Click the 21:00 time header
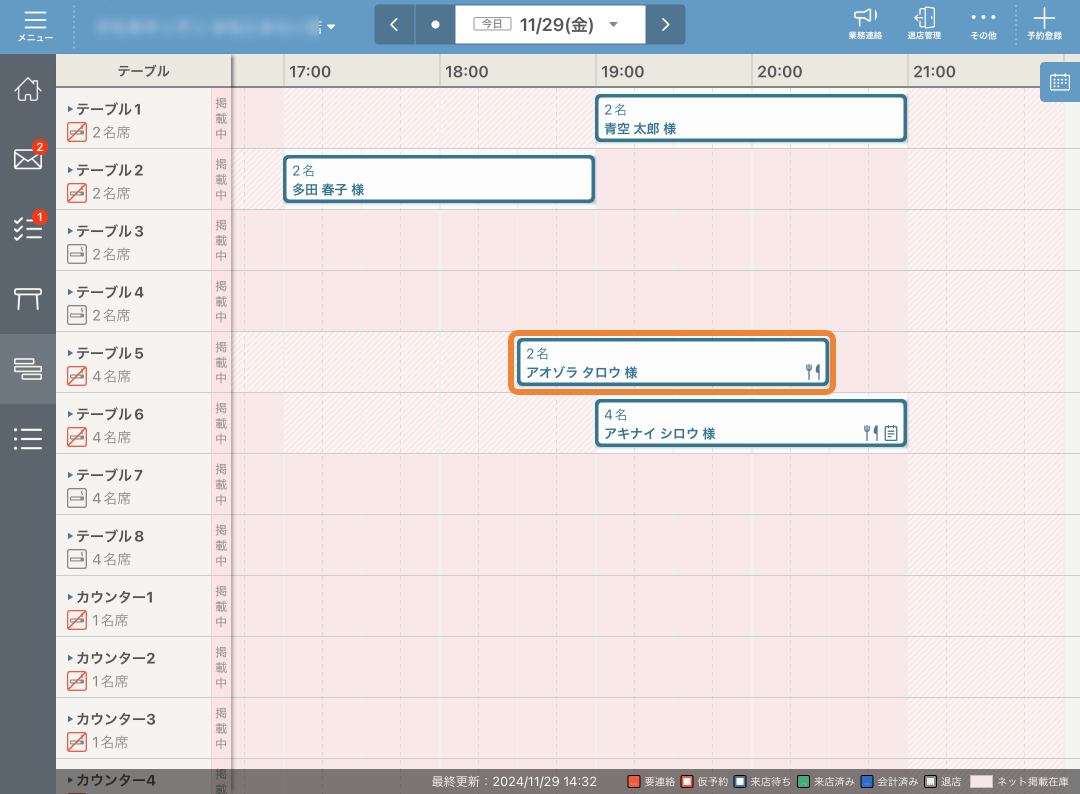This screenshot has height=794, width=1080. pyautogui.click(x=934, y=72)
